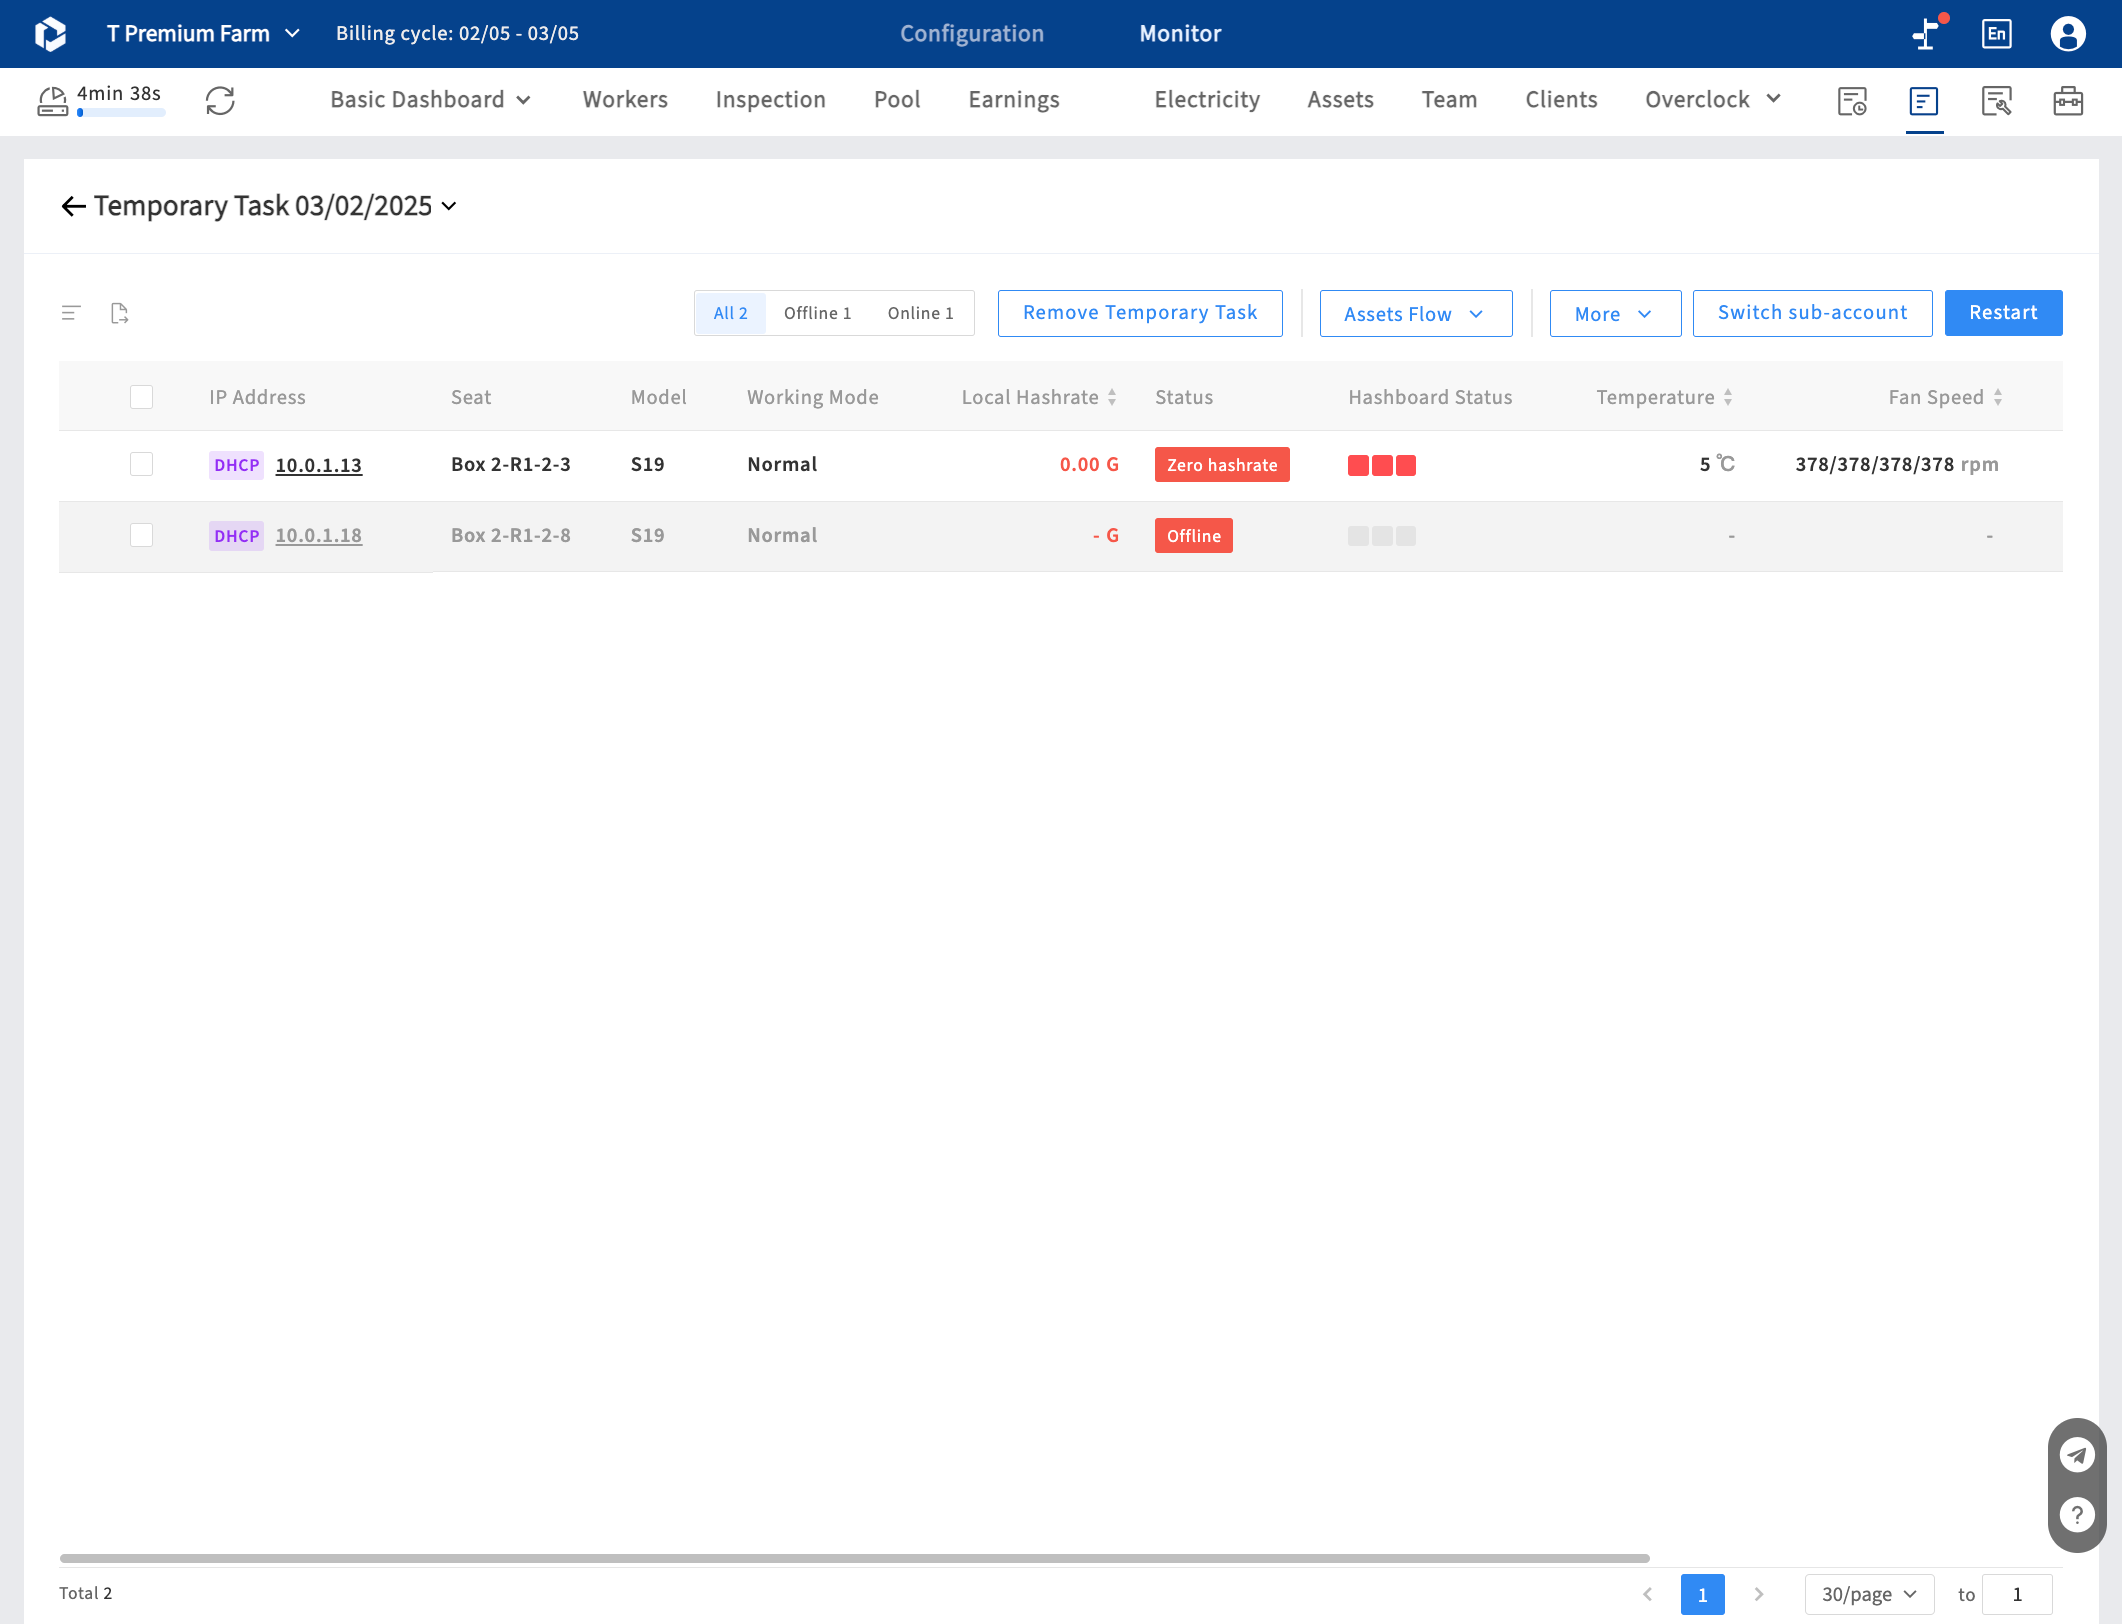The height and width of the screenshot is (1624, 2122).
Task: Click the export file icon
Action: click(120, 313)
